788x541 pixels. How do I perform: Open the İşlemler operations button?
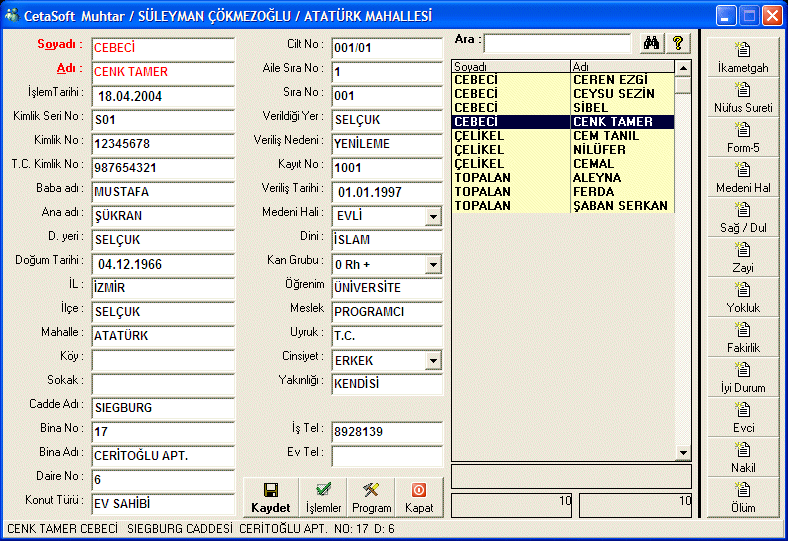323,496
